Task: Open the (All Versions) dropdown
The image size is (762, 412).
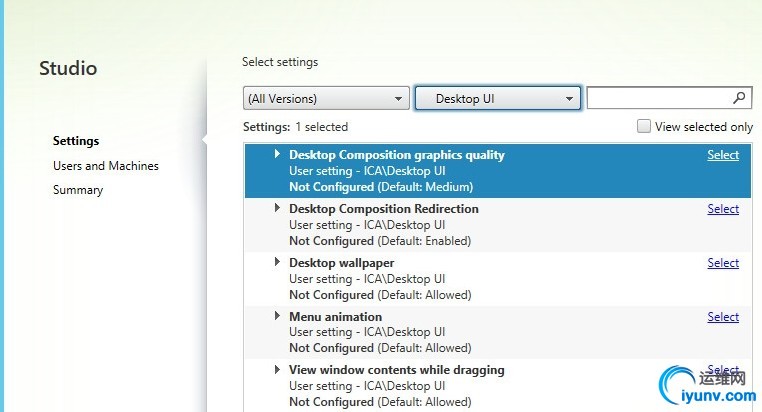Action: (326, 98)
